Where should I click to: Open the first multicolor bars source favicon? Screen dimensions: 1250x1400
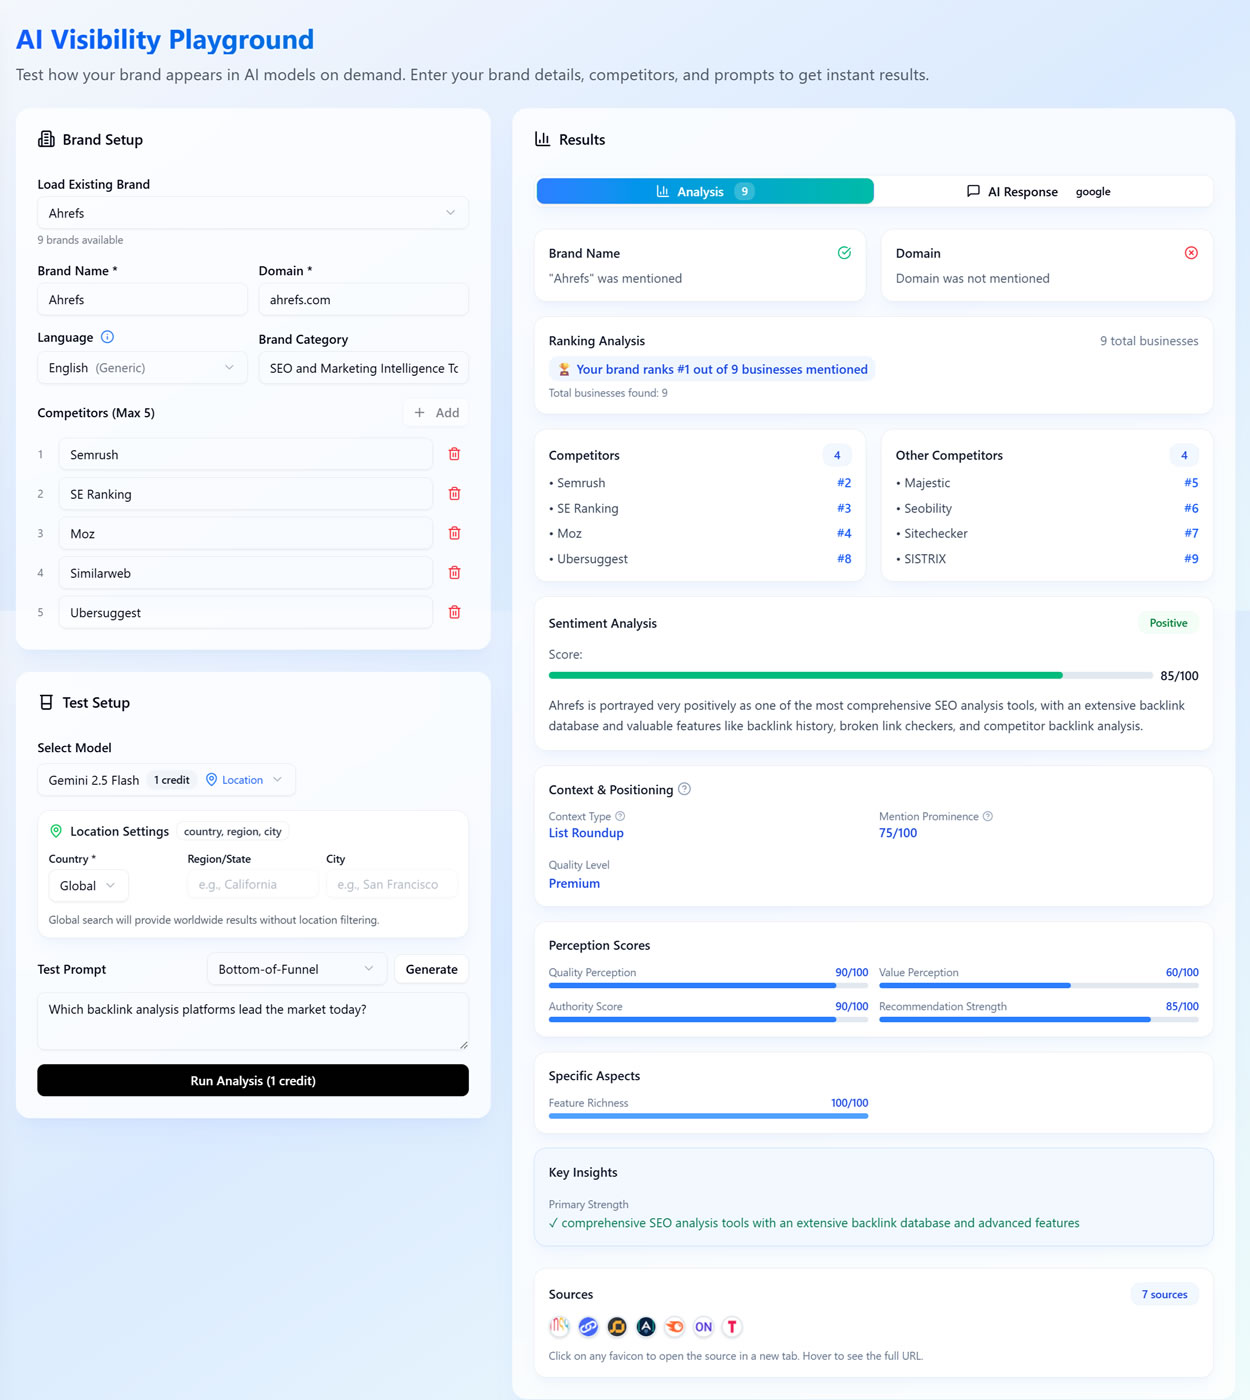point(559,1327)
